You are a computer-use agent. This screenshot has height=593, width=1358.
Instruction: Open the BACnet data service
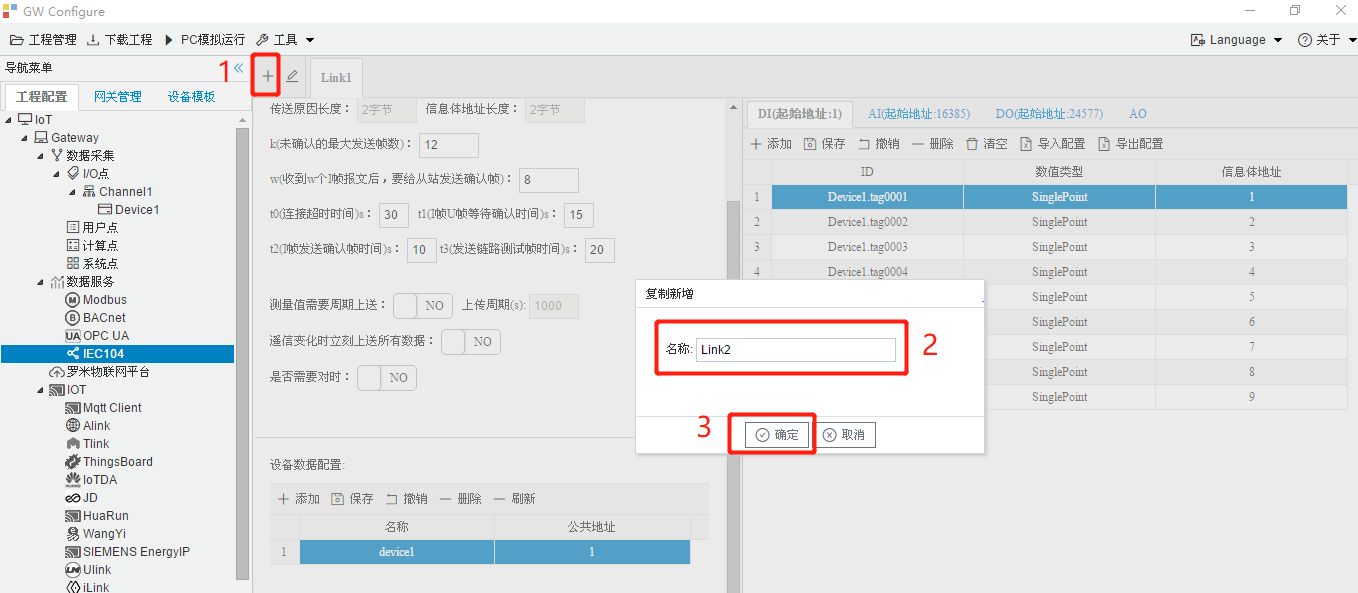coord(95,318)
